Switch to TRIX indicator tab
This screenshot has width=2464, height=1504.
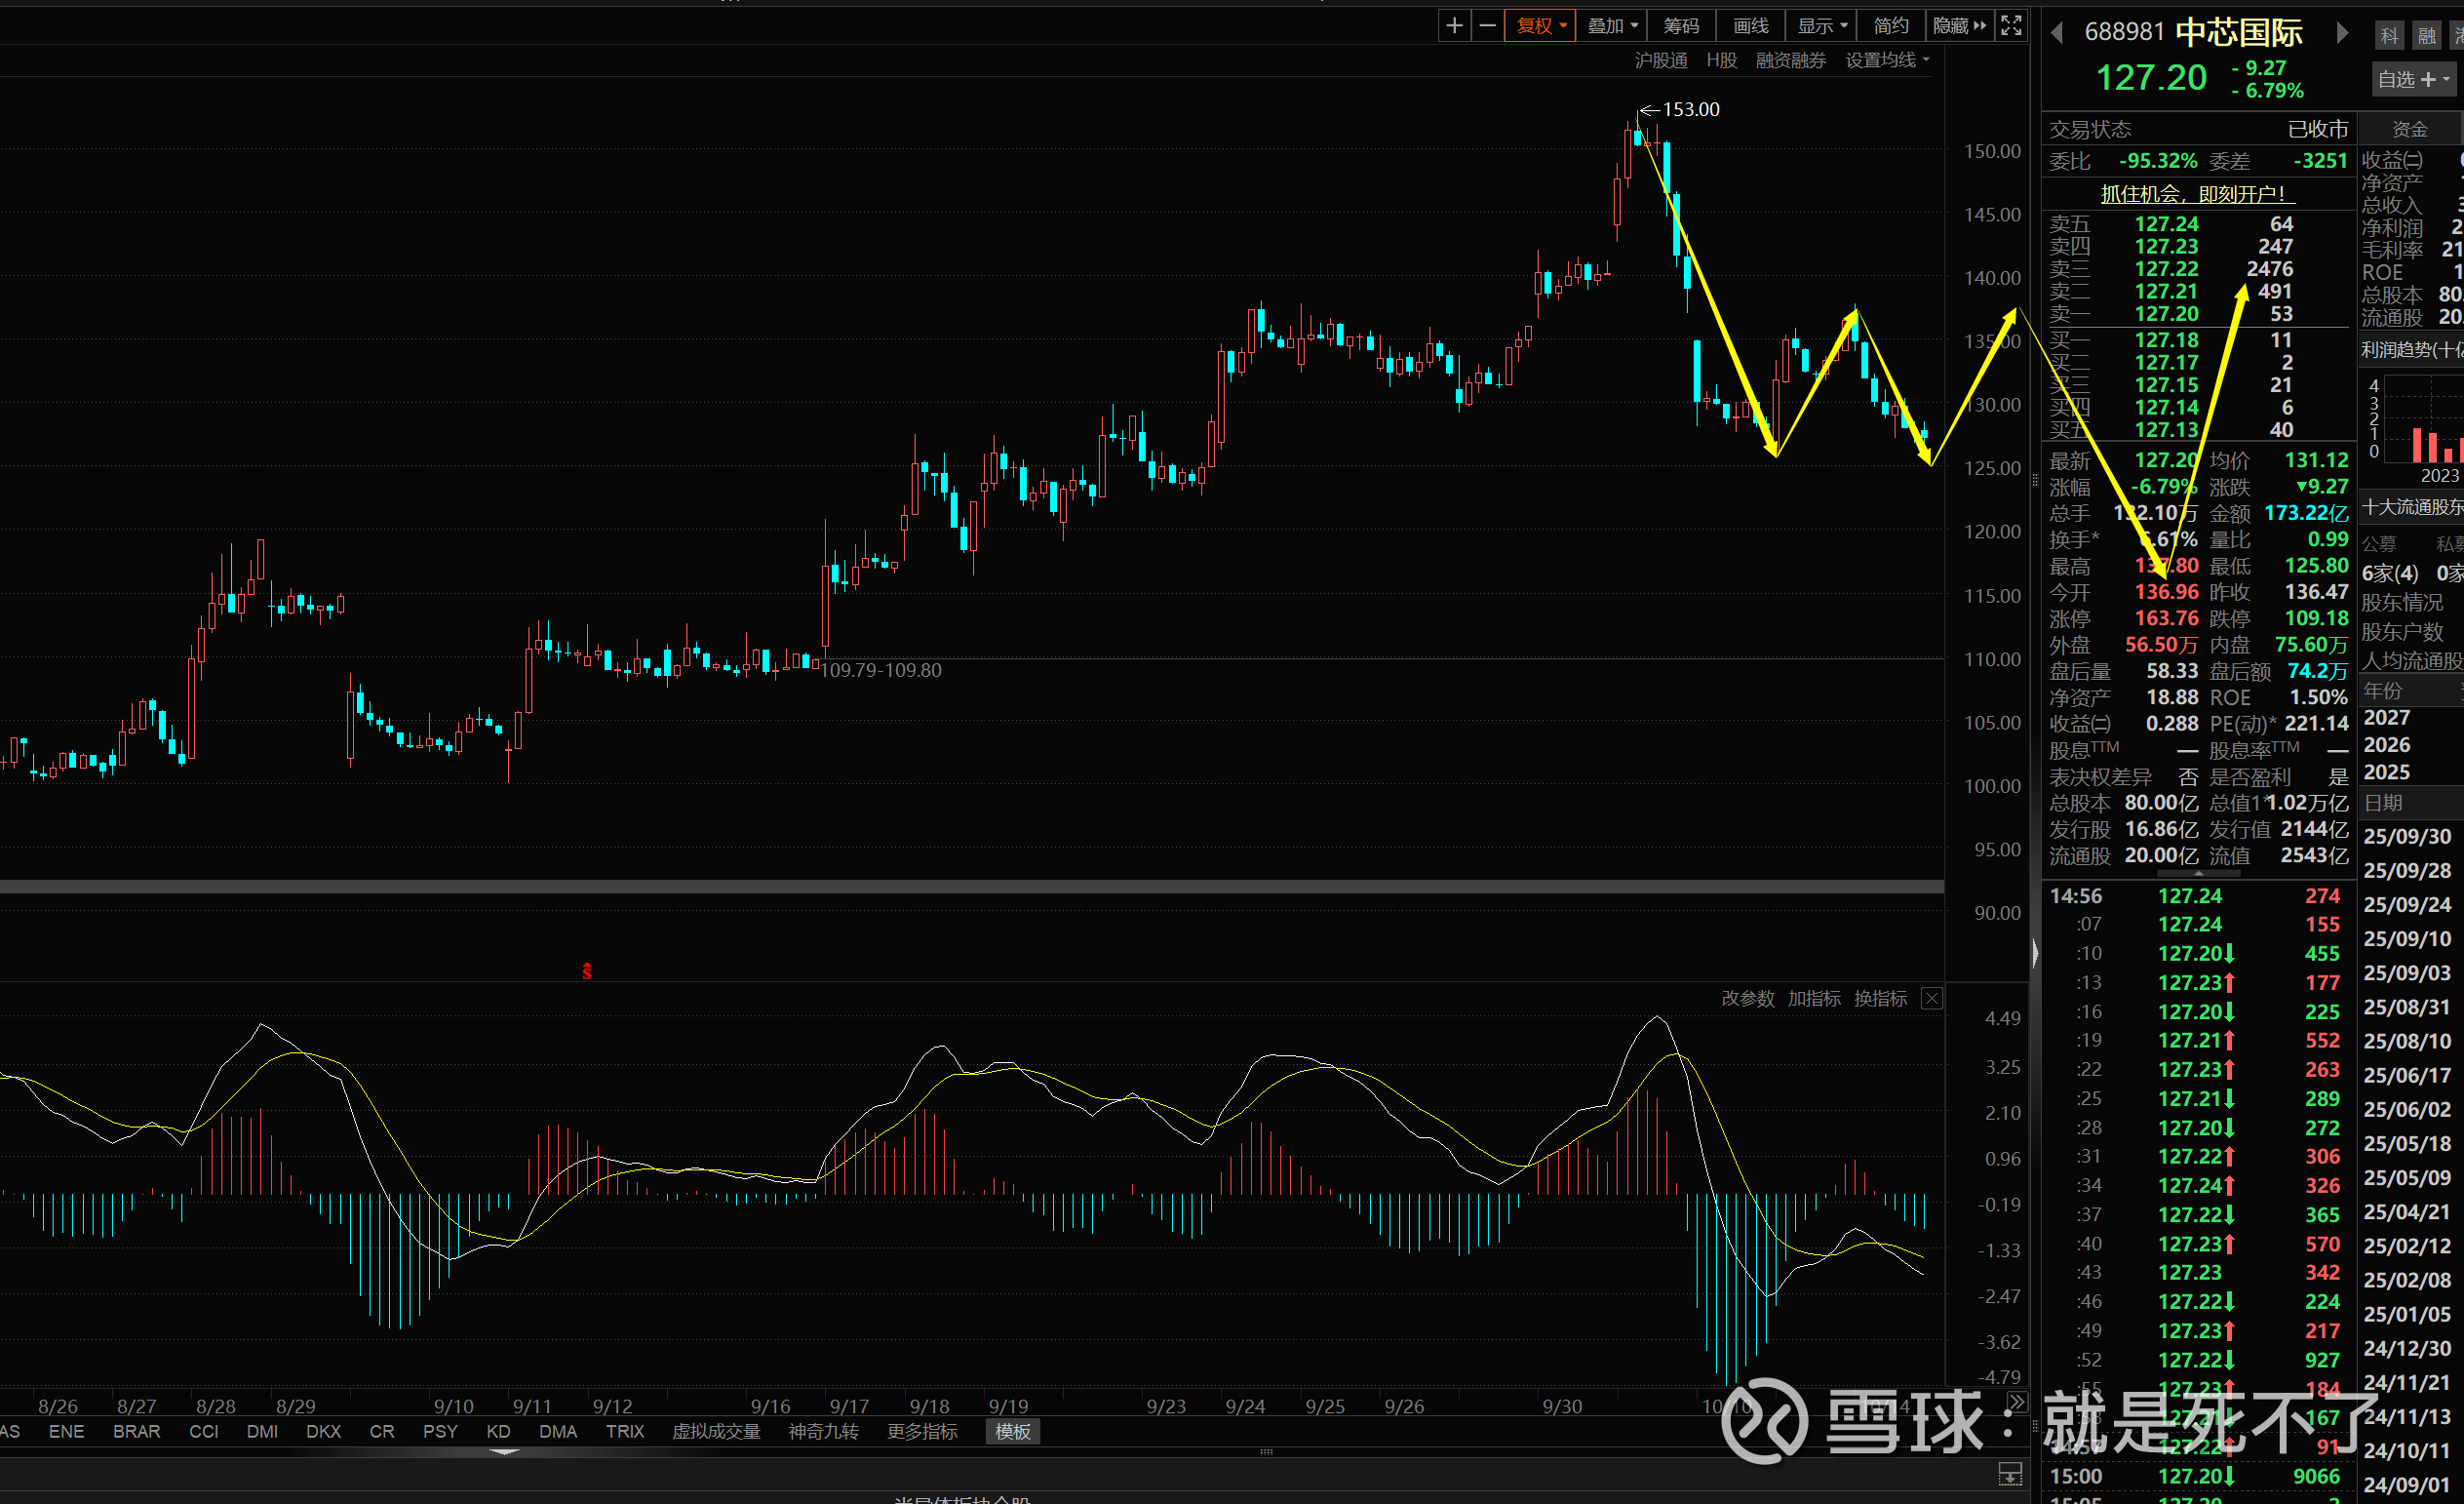(x=625, y=1432)
